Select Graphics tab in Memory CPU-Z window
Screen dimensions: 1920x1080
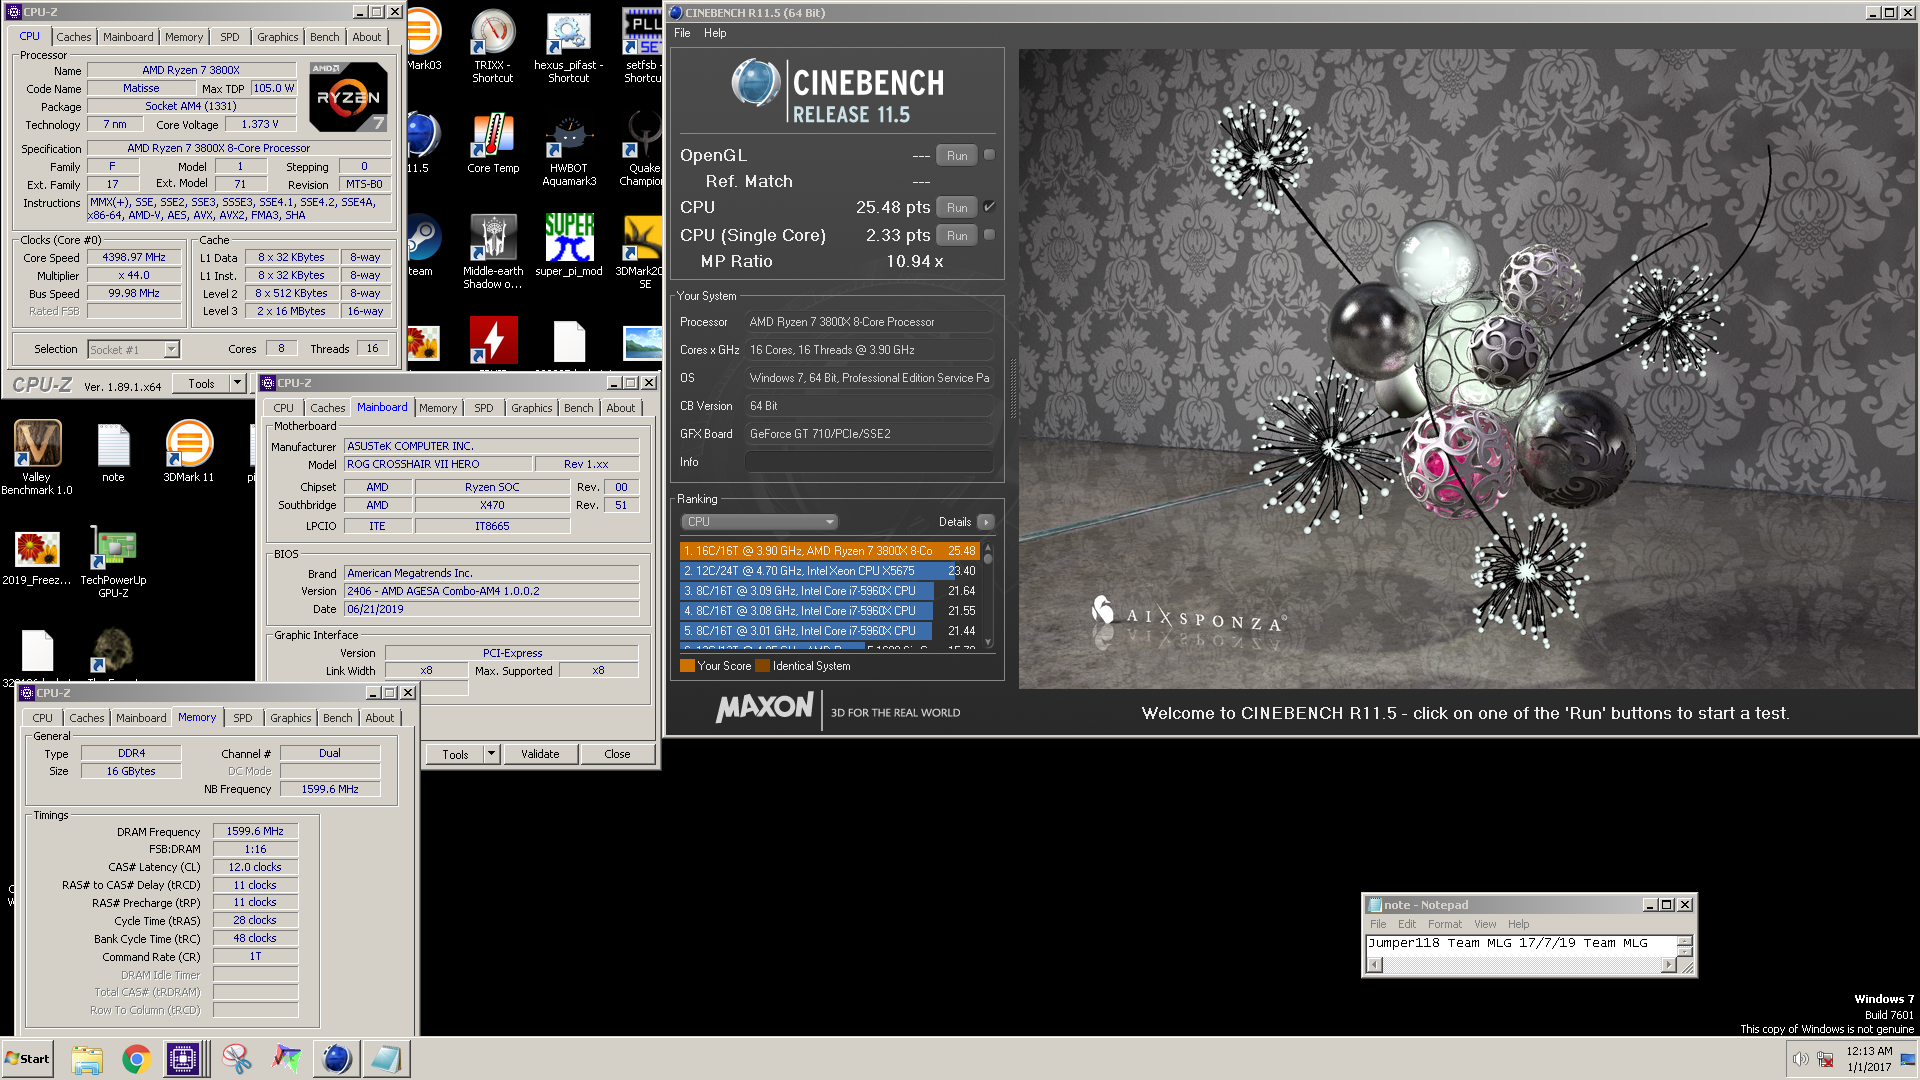(x=290, y=718)
